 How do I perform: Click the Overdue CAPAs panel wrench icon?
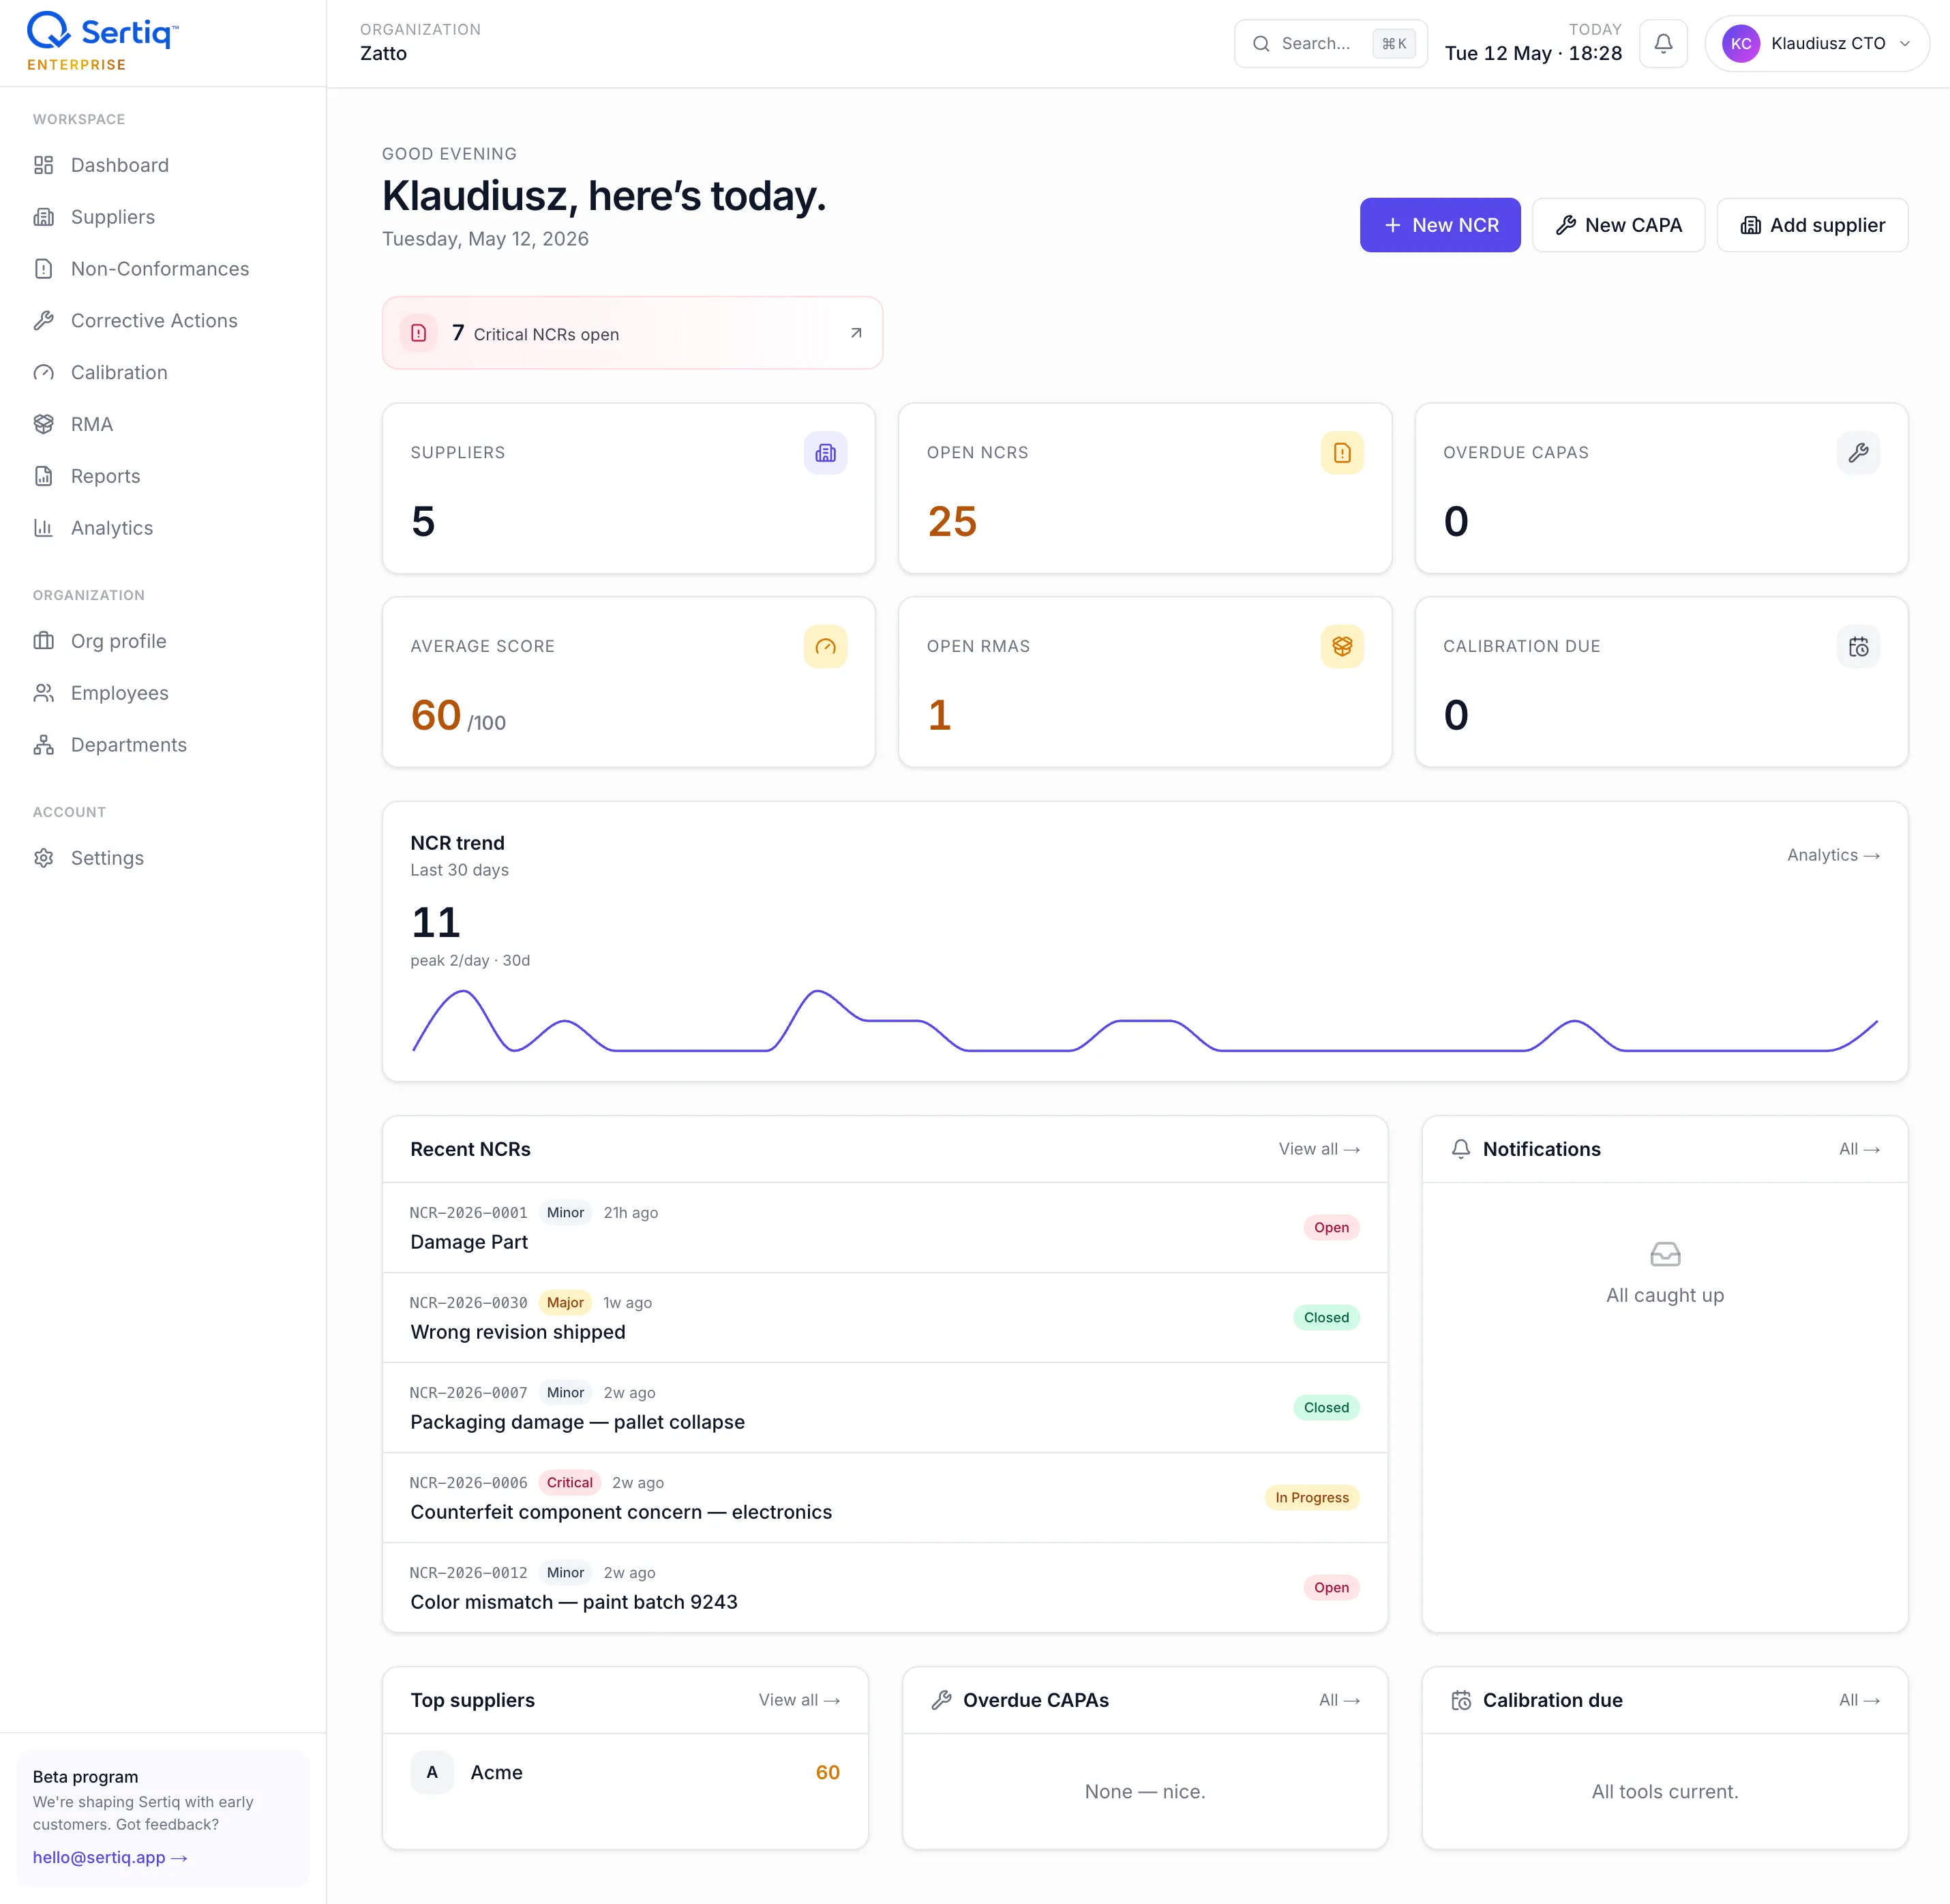[941, 1700]
